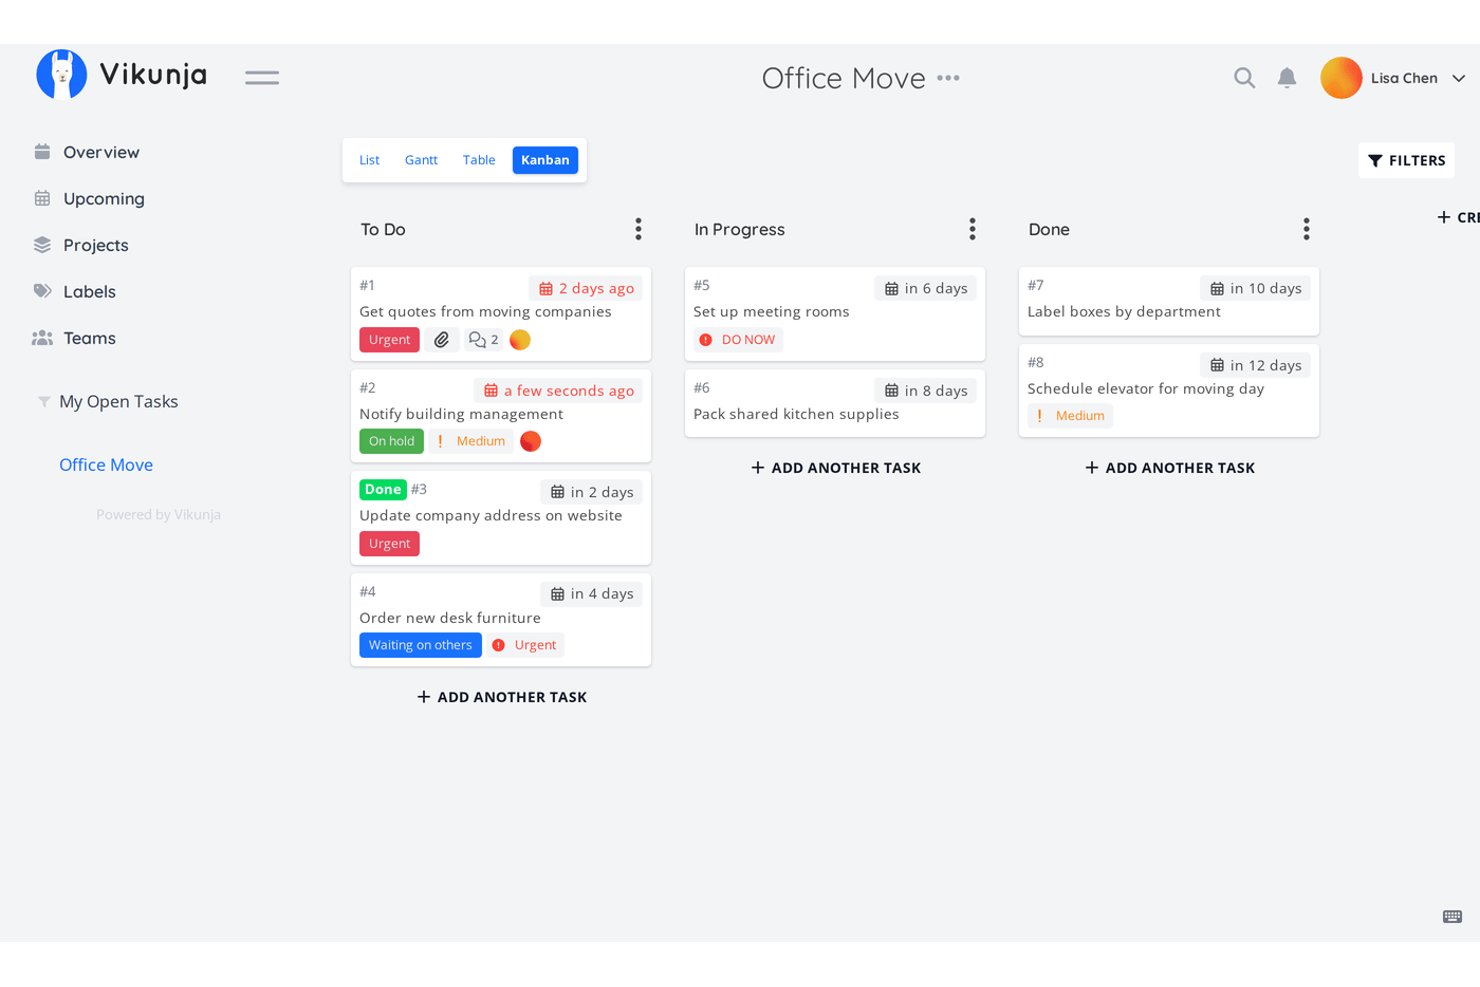Screen dimensions: 1480x987
Task: Click the Vikunja llama logo
Action: [x=61, y=75]
